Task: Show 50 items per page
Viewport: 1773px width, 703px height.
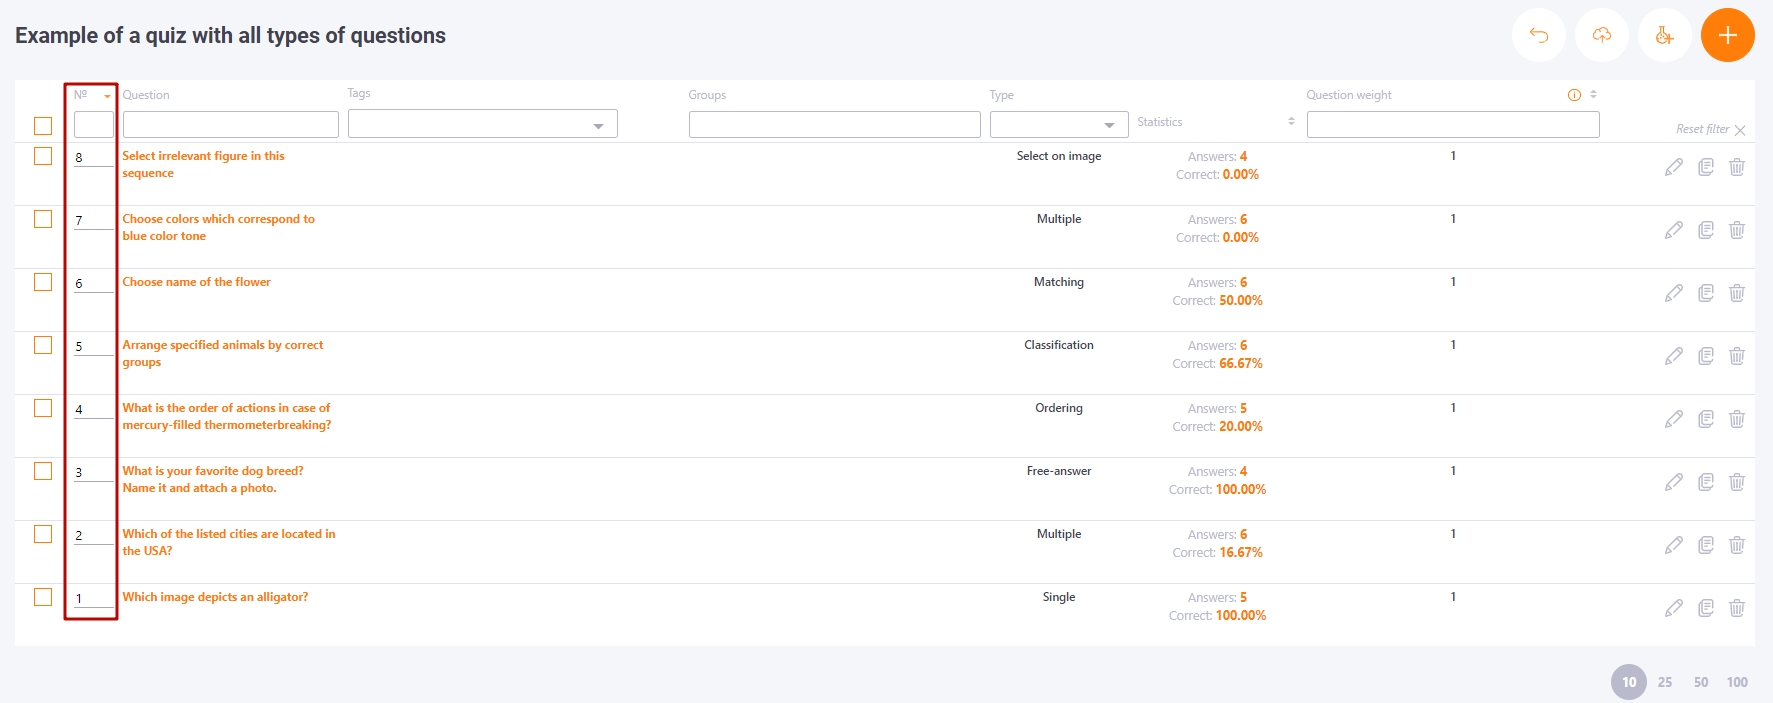Action: point(1701,682)
